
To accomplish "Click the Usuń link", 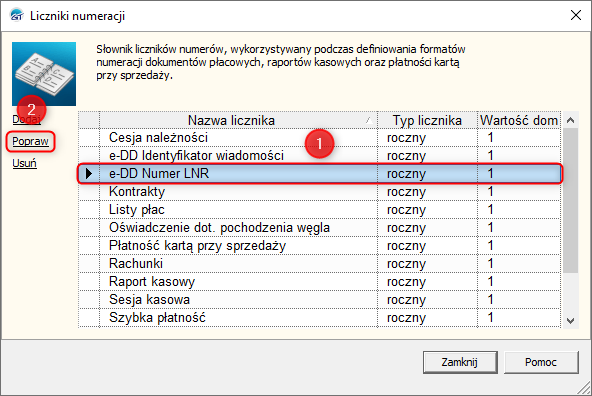I will pyautogui.click(x=25, y=163).
